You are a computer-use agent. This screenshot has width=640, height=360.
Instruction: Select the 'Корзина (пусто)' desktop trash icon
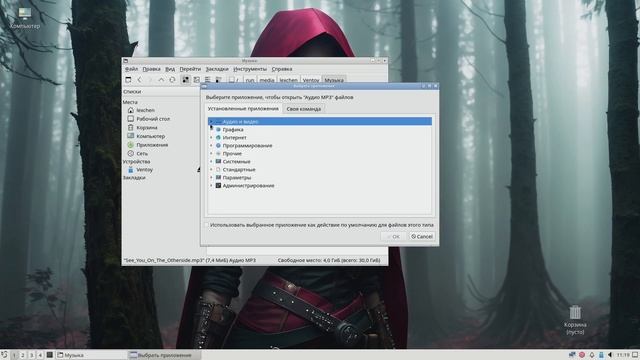pos(575,320)
